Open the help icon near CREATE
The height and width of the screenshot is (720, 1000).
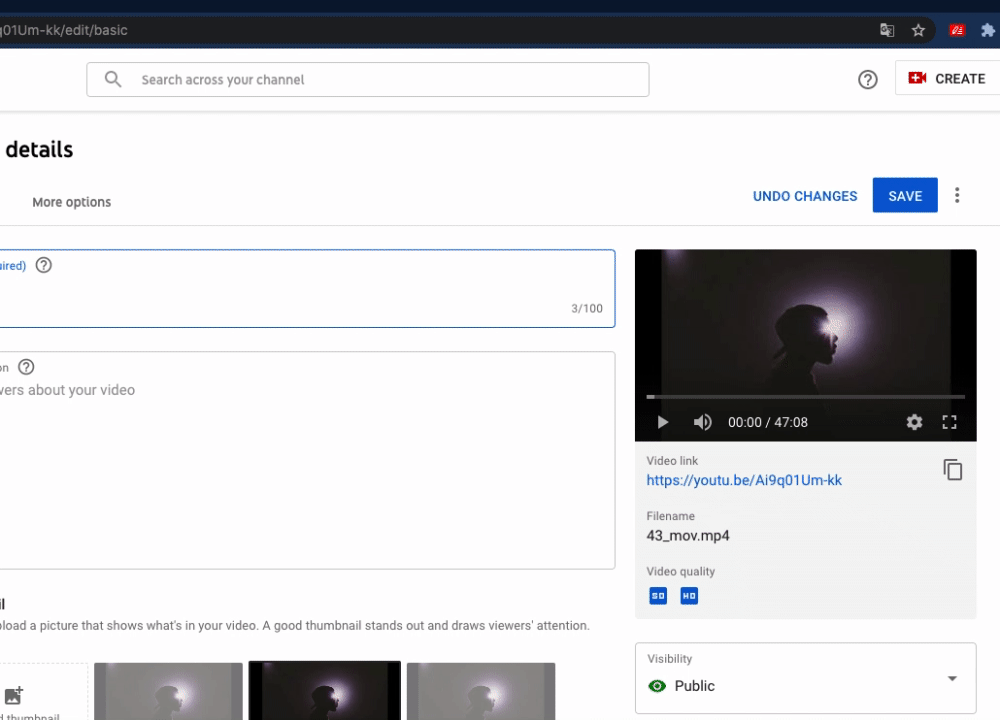[x=868, y=79]
